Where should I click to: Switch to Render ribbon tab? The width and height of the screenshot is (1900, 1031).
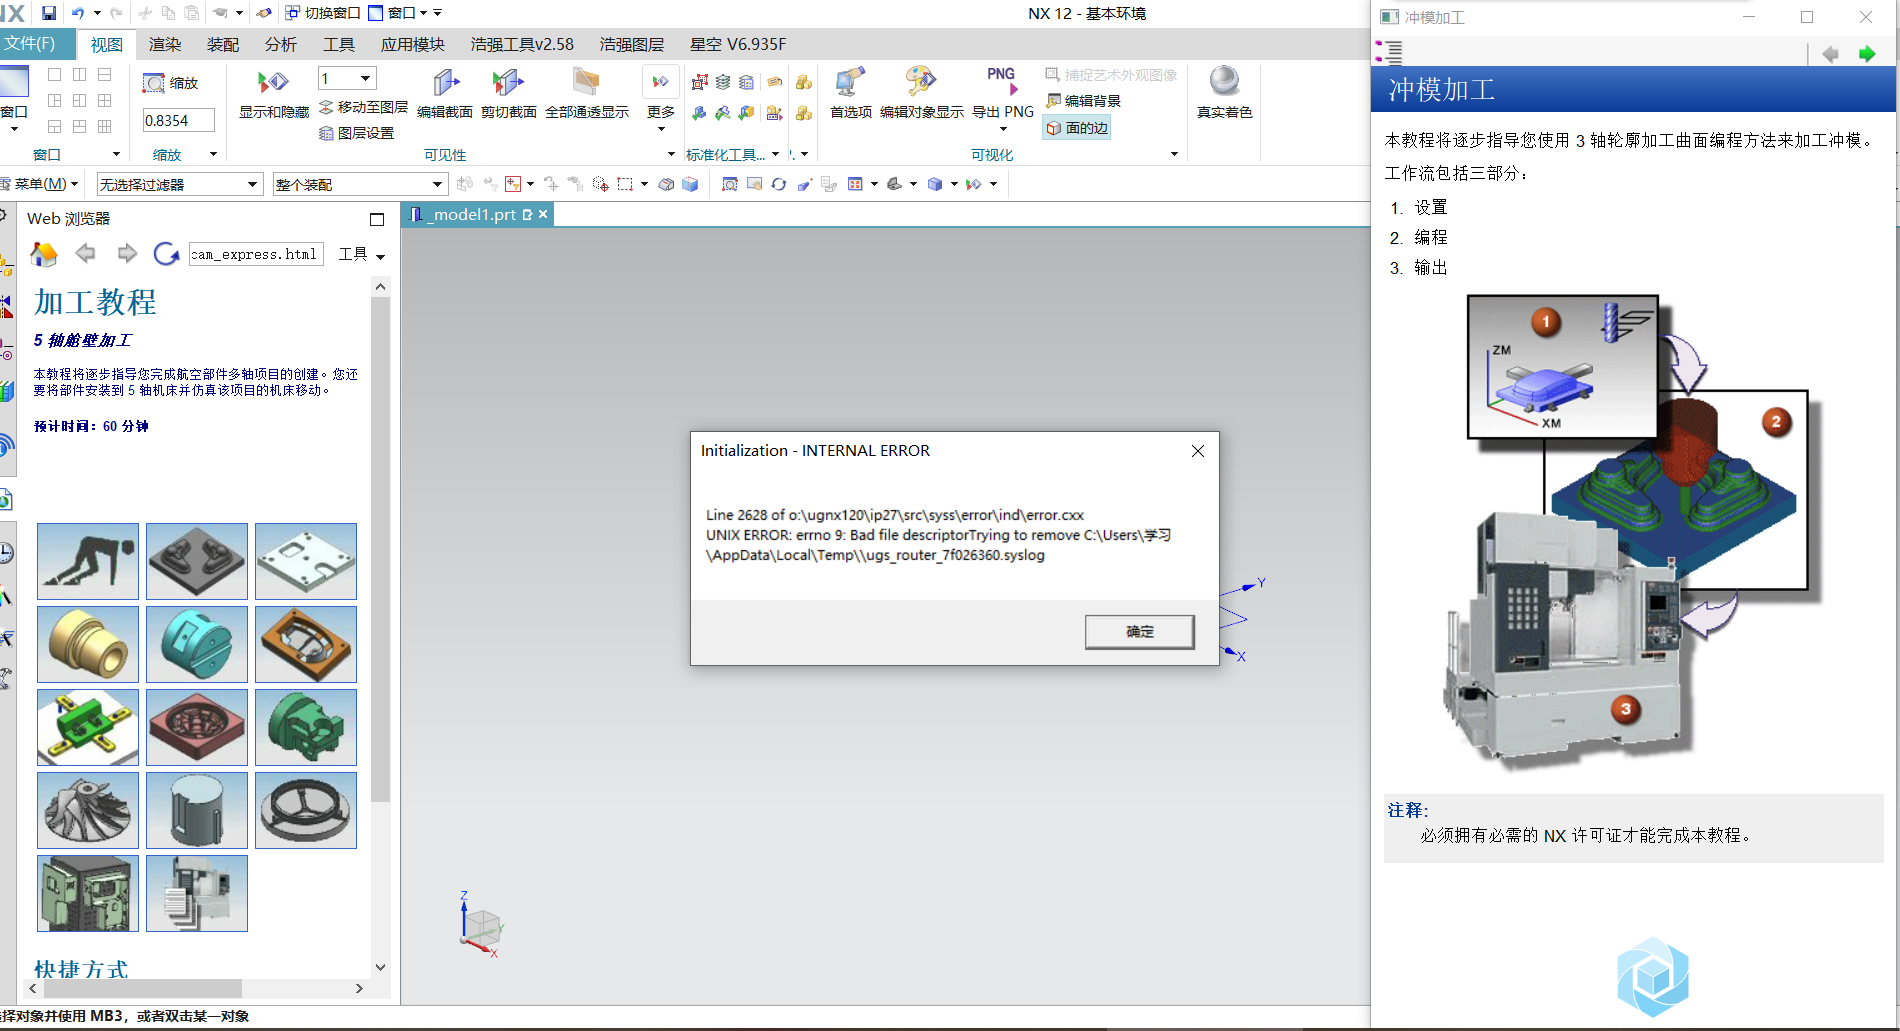coord(165,45)
